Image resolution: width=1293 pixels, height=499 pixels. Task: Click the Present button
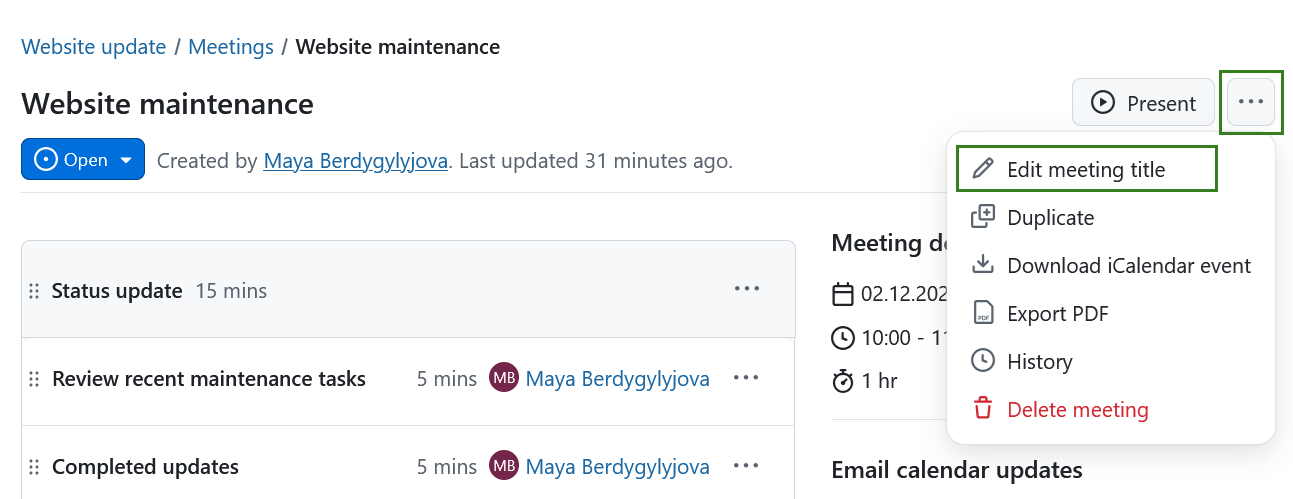click(1143, 103)
